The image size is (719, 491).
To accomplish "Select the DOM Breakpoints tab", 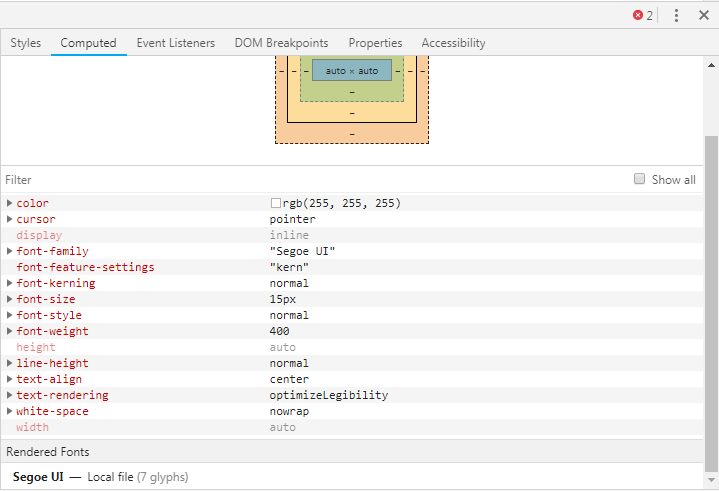I will click(281, 43).
